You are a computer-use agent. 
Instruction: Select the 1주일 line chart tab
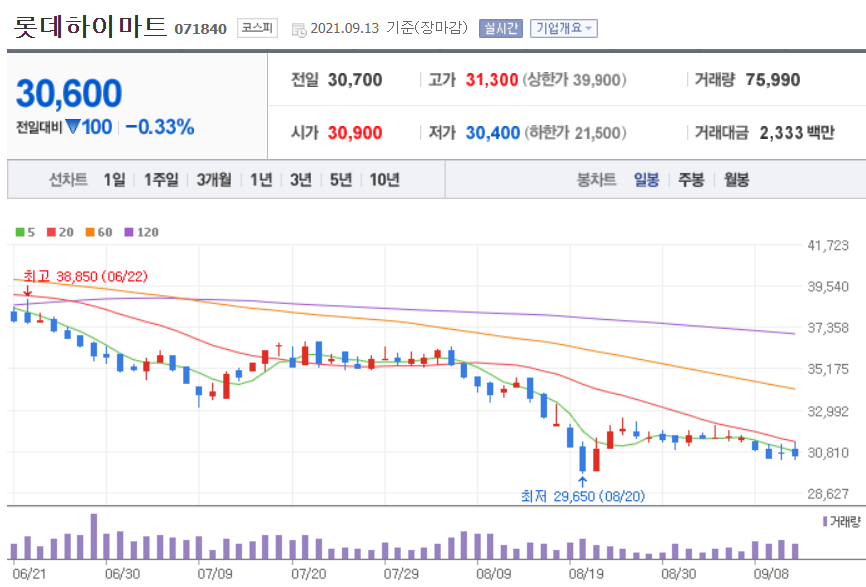pos(161,179)
